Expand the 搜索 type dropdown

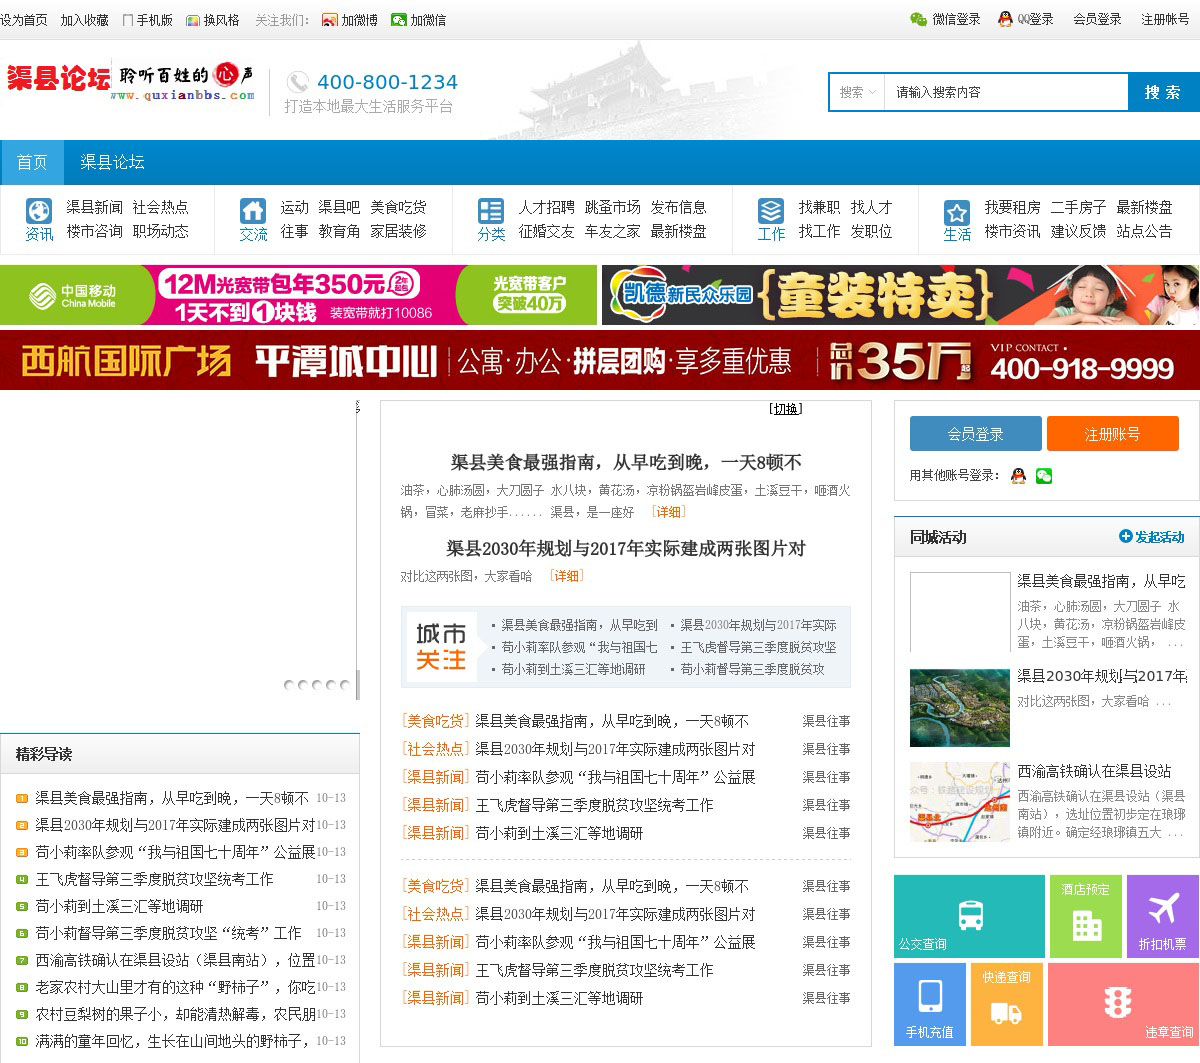point(858,92)
